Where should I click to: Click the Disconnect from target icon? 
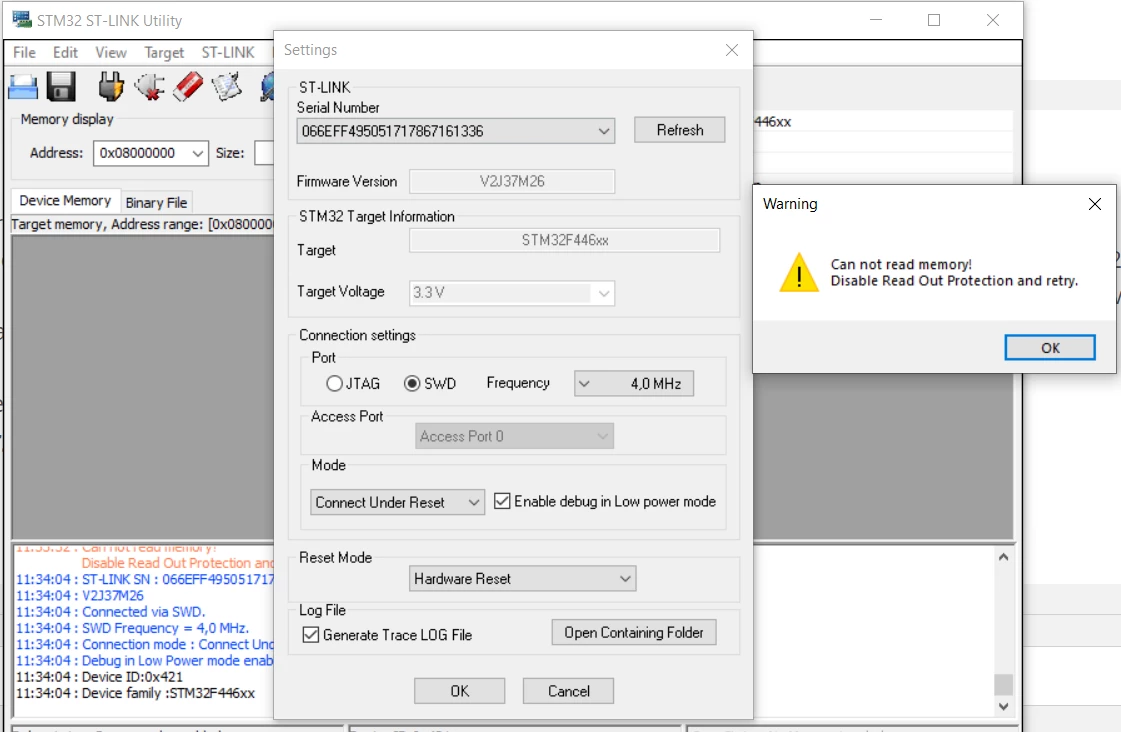point(149,87)
